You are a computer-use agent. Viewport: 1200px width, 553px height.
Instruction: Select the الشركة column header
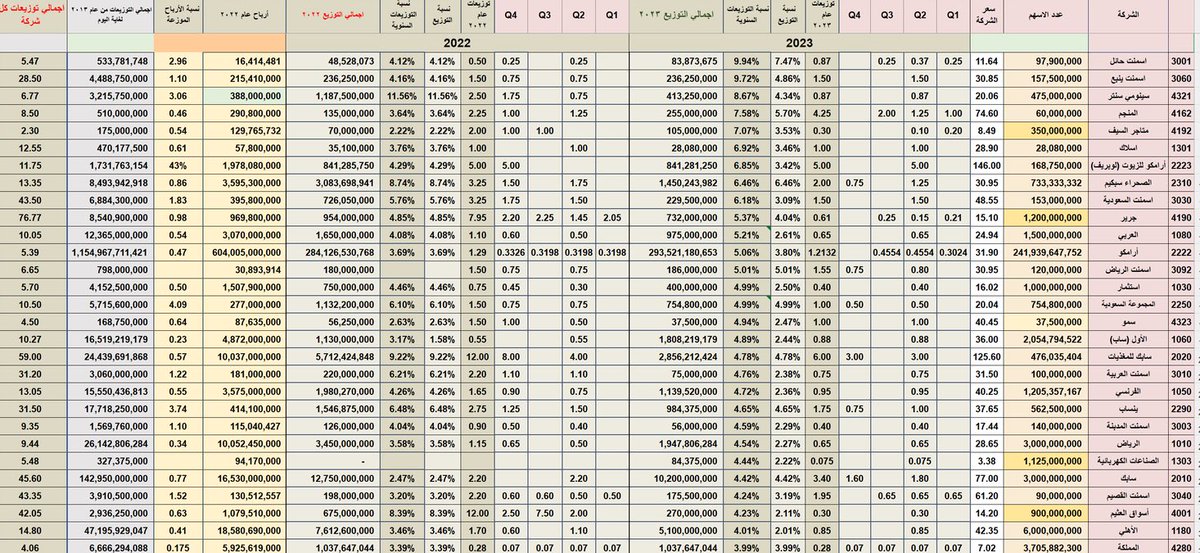[1126, 17]
